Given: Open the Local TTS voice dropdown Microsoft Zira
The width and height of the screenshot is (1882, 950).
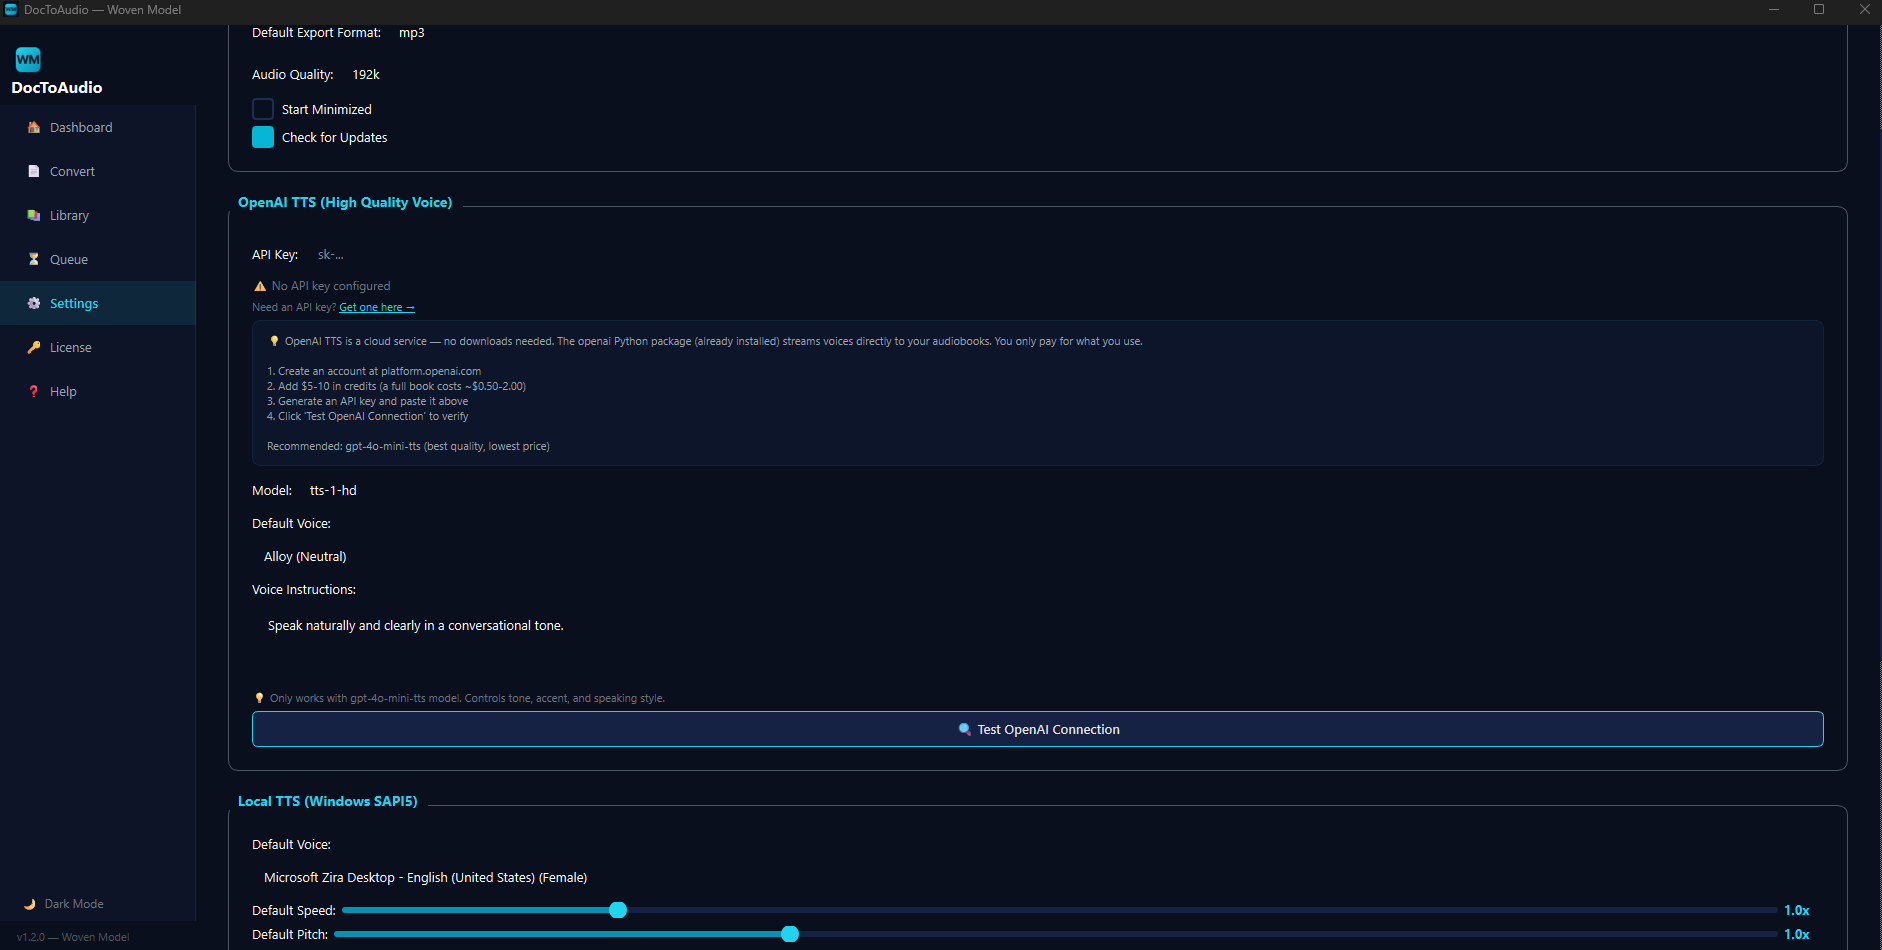Looking at the screenshot, I should (x=425, y=878).
